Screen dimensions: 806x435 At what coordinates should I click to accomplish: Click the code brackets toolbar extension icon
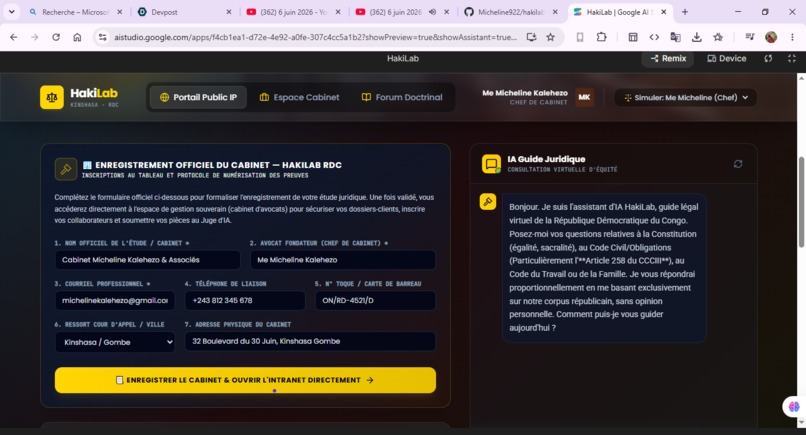654,37
